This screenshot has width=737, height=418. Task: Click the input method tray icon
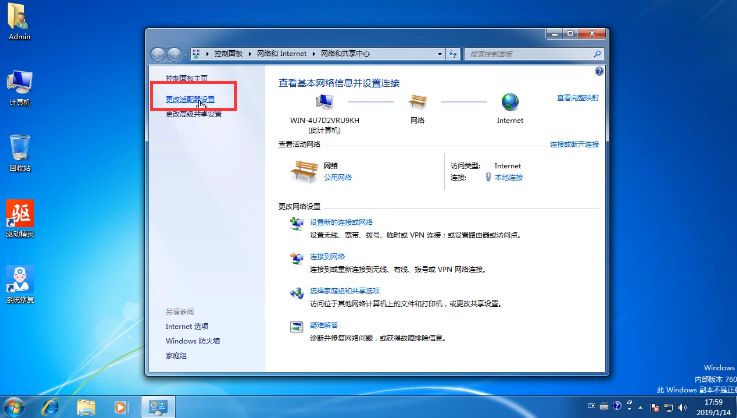tap(592, 406)
